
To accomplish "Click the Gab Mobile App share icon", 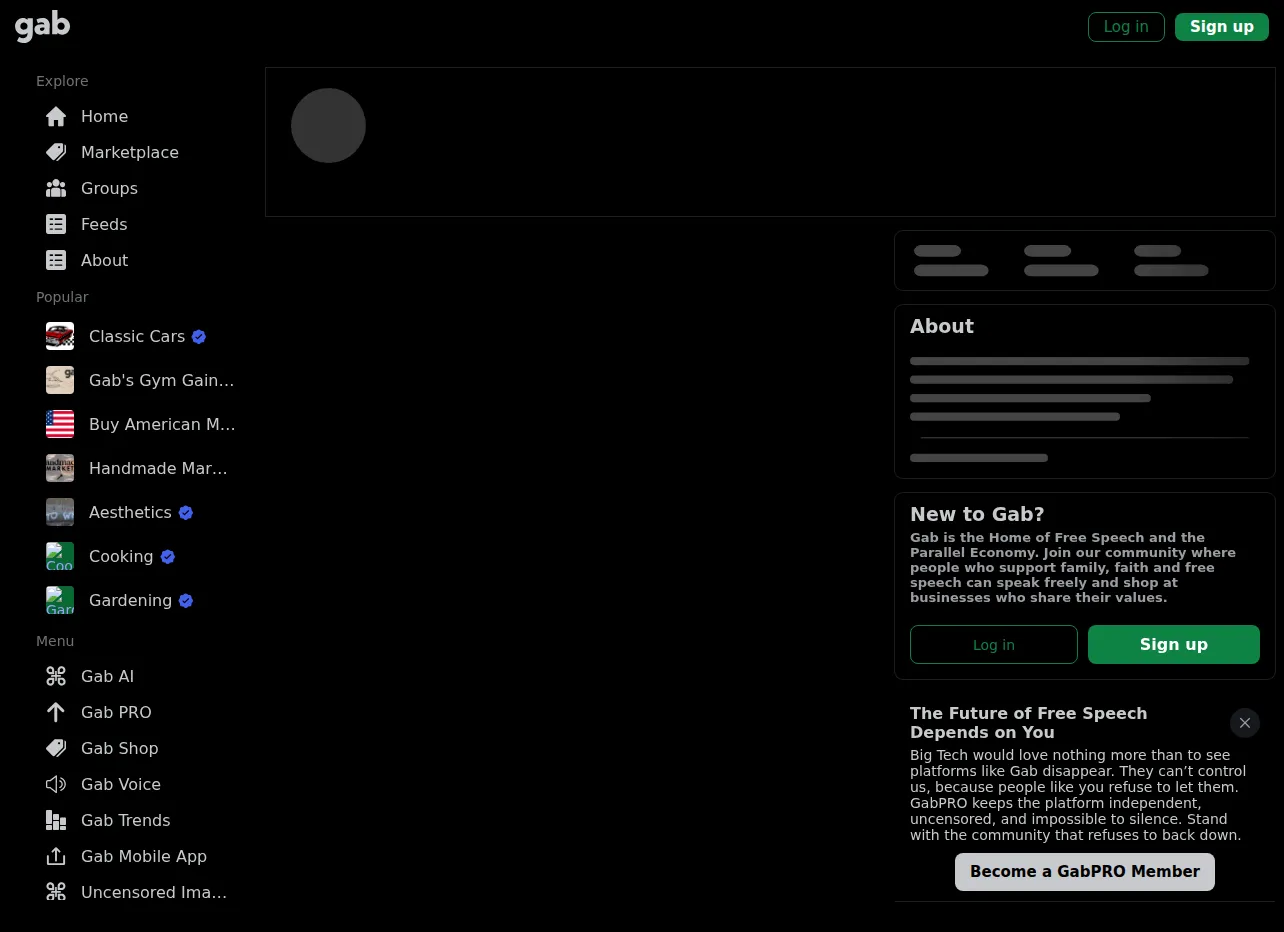I will pyautogui.click(x=56, y=857).
